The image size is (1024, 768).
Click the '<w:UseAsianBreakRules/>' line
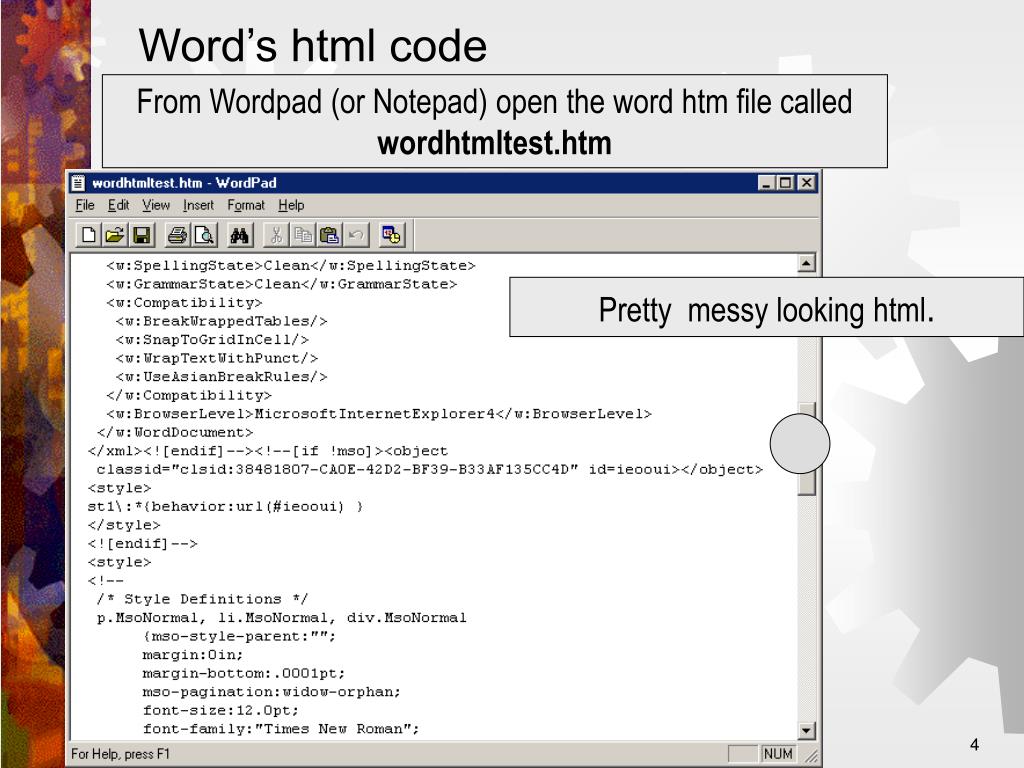pyautogui.click(x=221, y=377)
